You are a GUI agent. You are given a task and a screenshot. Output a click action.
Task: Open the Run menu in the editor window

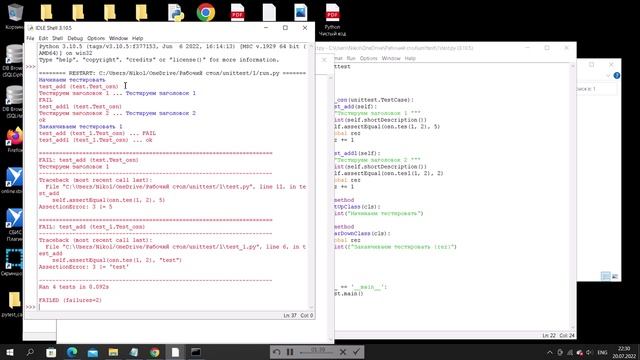coord(351,58)
